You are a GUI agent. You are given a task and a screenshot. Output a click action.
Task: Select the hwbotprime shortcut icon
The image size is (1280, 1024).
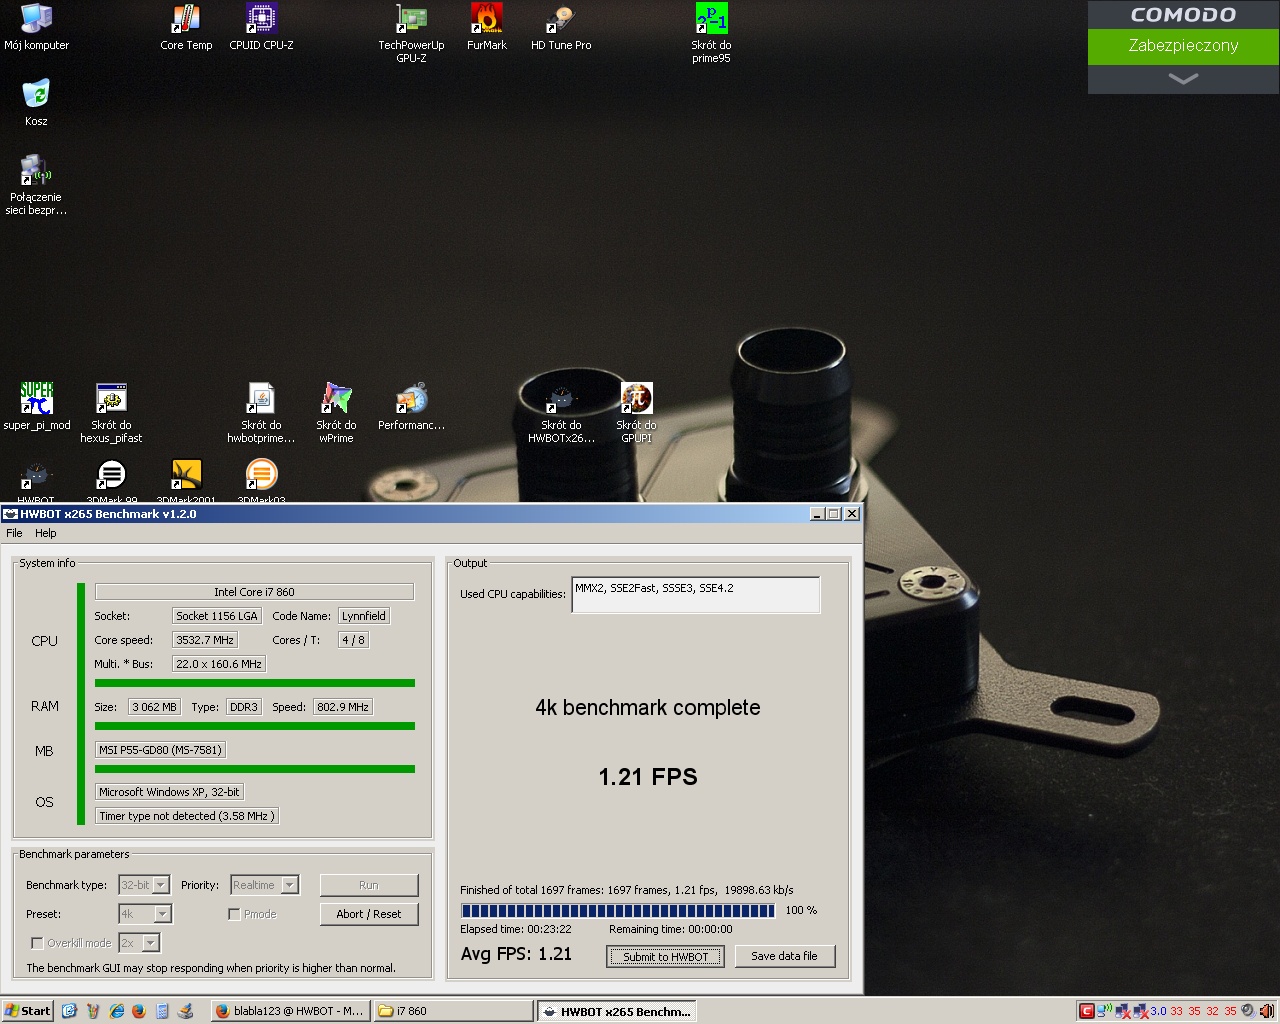click(261, 413)
